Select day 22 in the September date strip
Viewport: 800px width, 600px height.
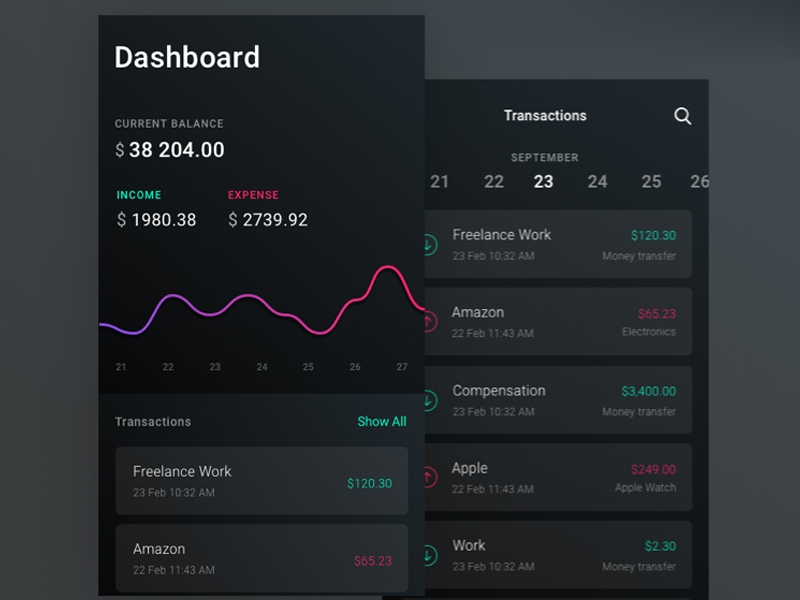point(494,182)
